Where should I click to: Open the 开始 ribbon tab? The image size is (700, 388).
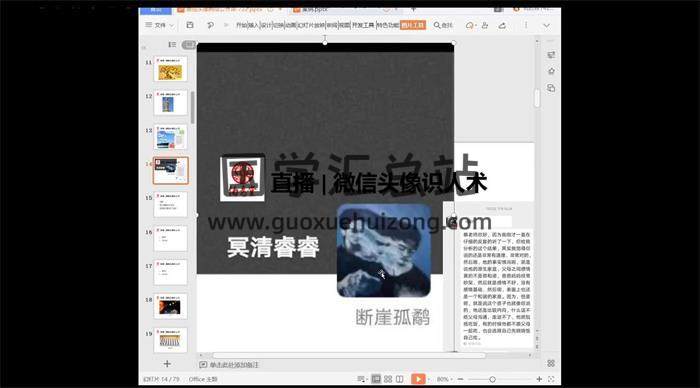click(x=242, y=25)
